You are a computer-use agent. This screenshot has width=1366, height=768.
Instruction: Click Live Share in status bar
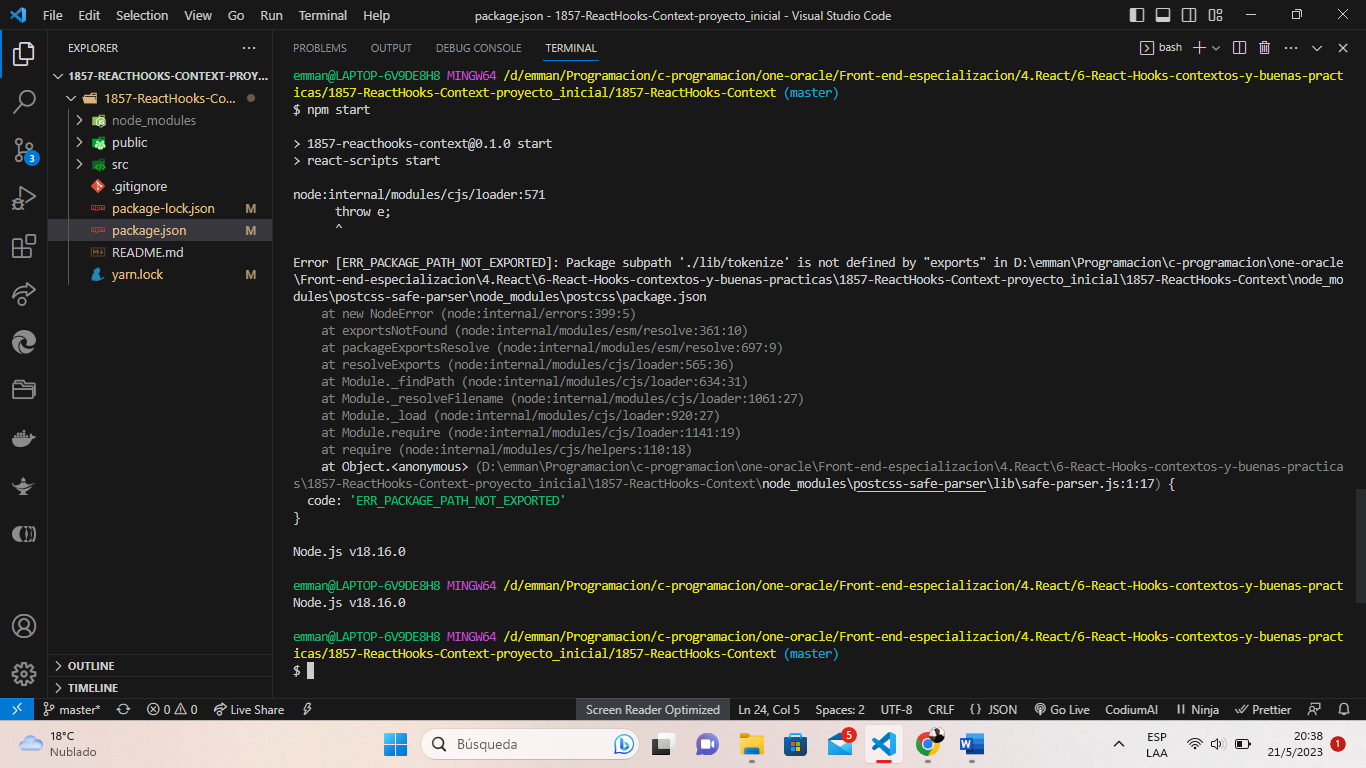(249, 709)
